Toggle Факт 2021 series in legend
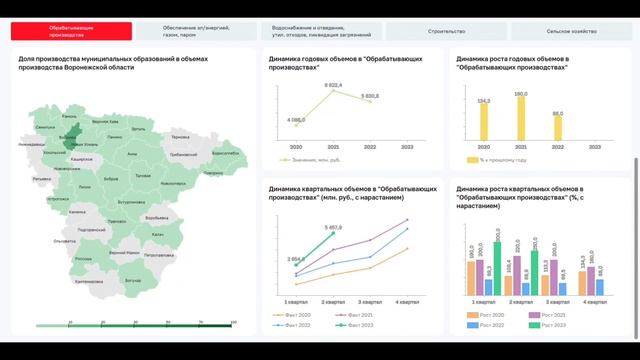The height and width of the screenshot is (360, 640). (354, 315)
